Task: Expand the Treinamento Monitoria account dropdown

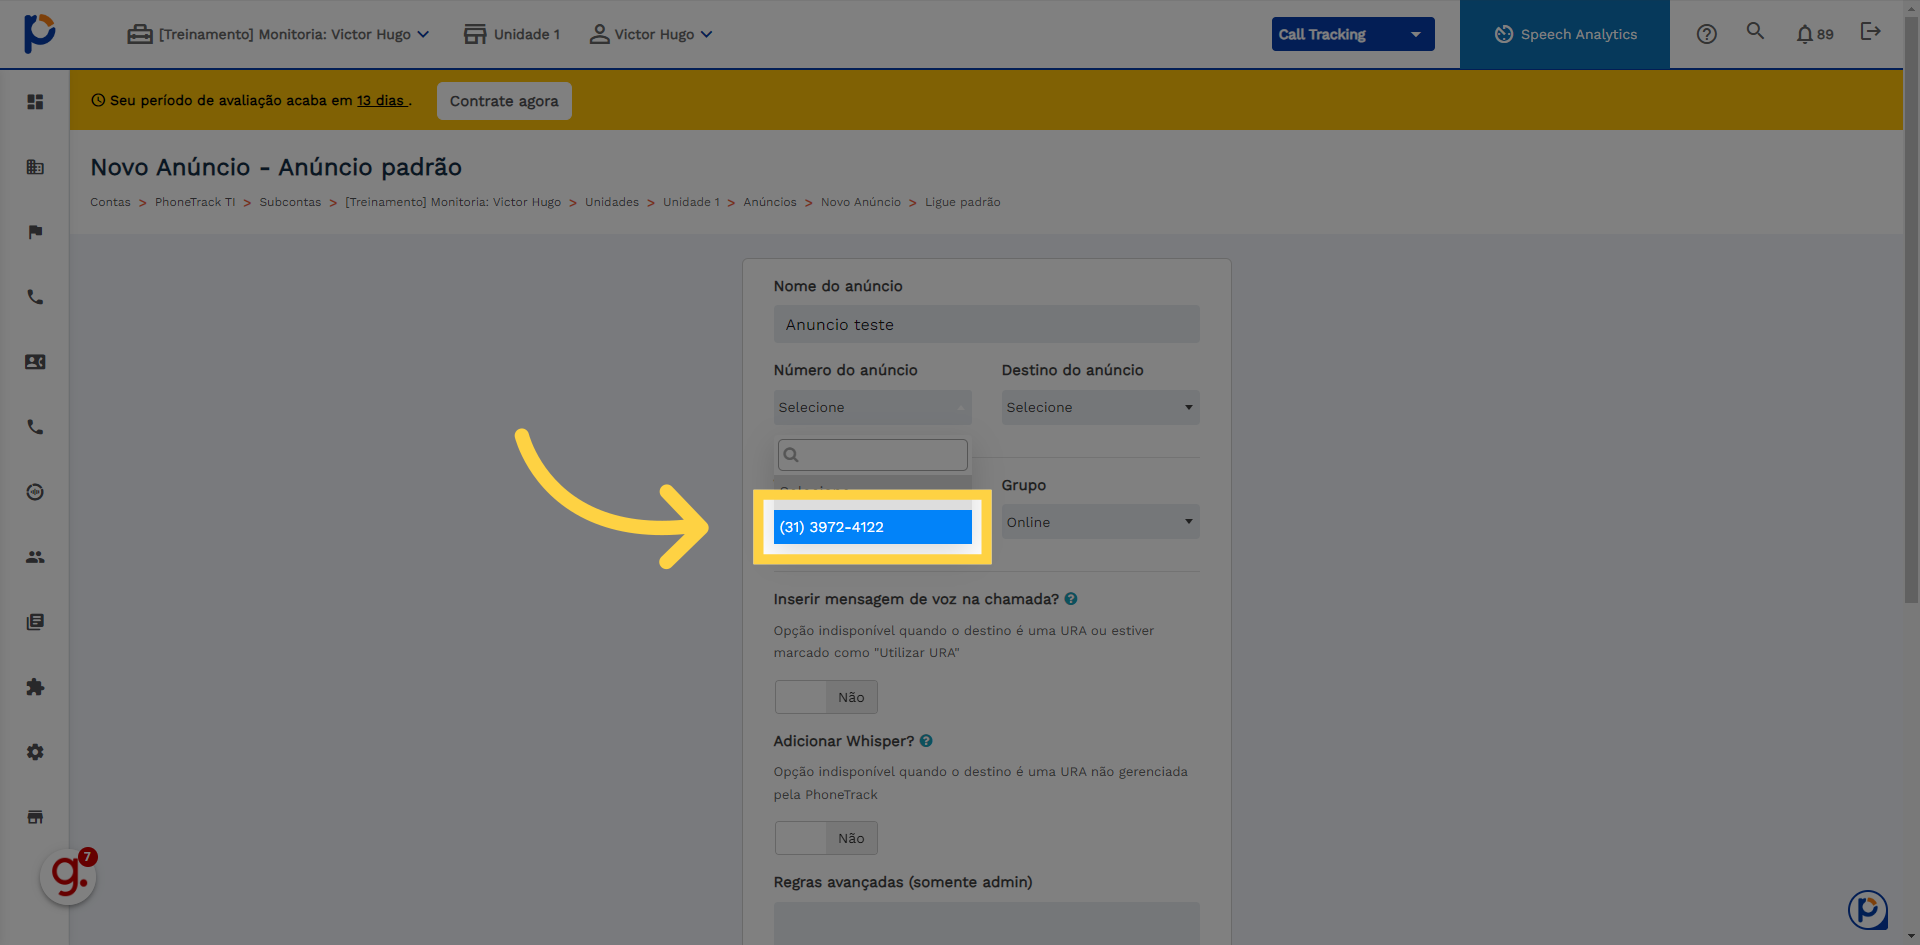Action: tap(279, 34)
